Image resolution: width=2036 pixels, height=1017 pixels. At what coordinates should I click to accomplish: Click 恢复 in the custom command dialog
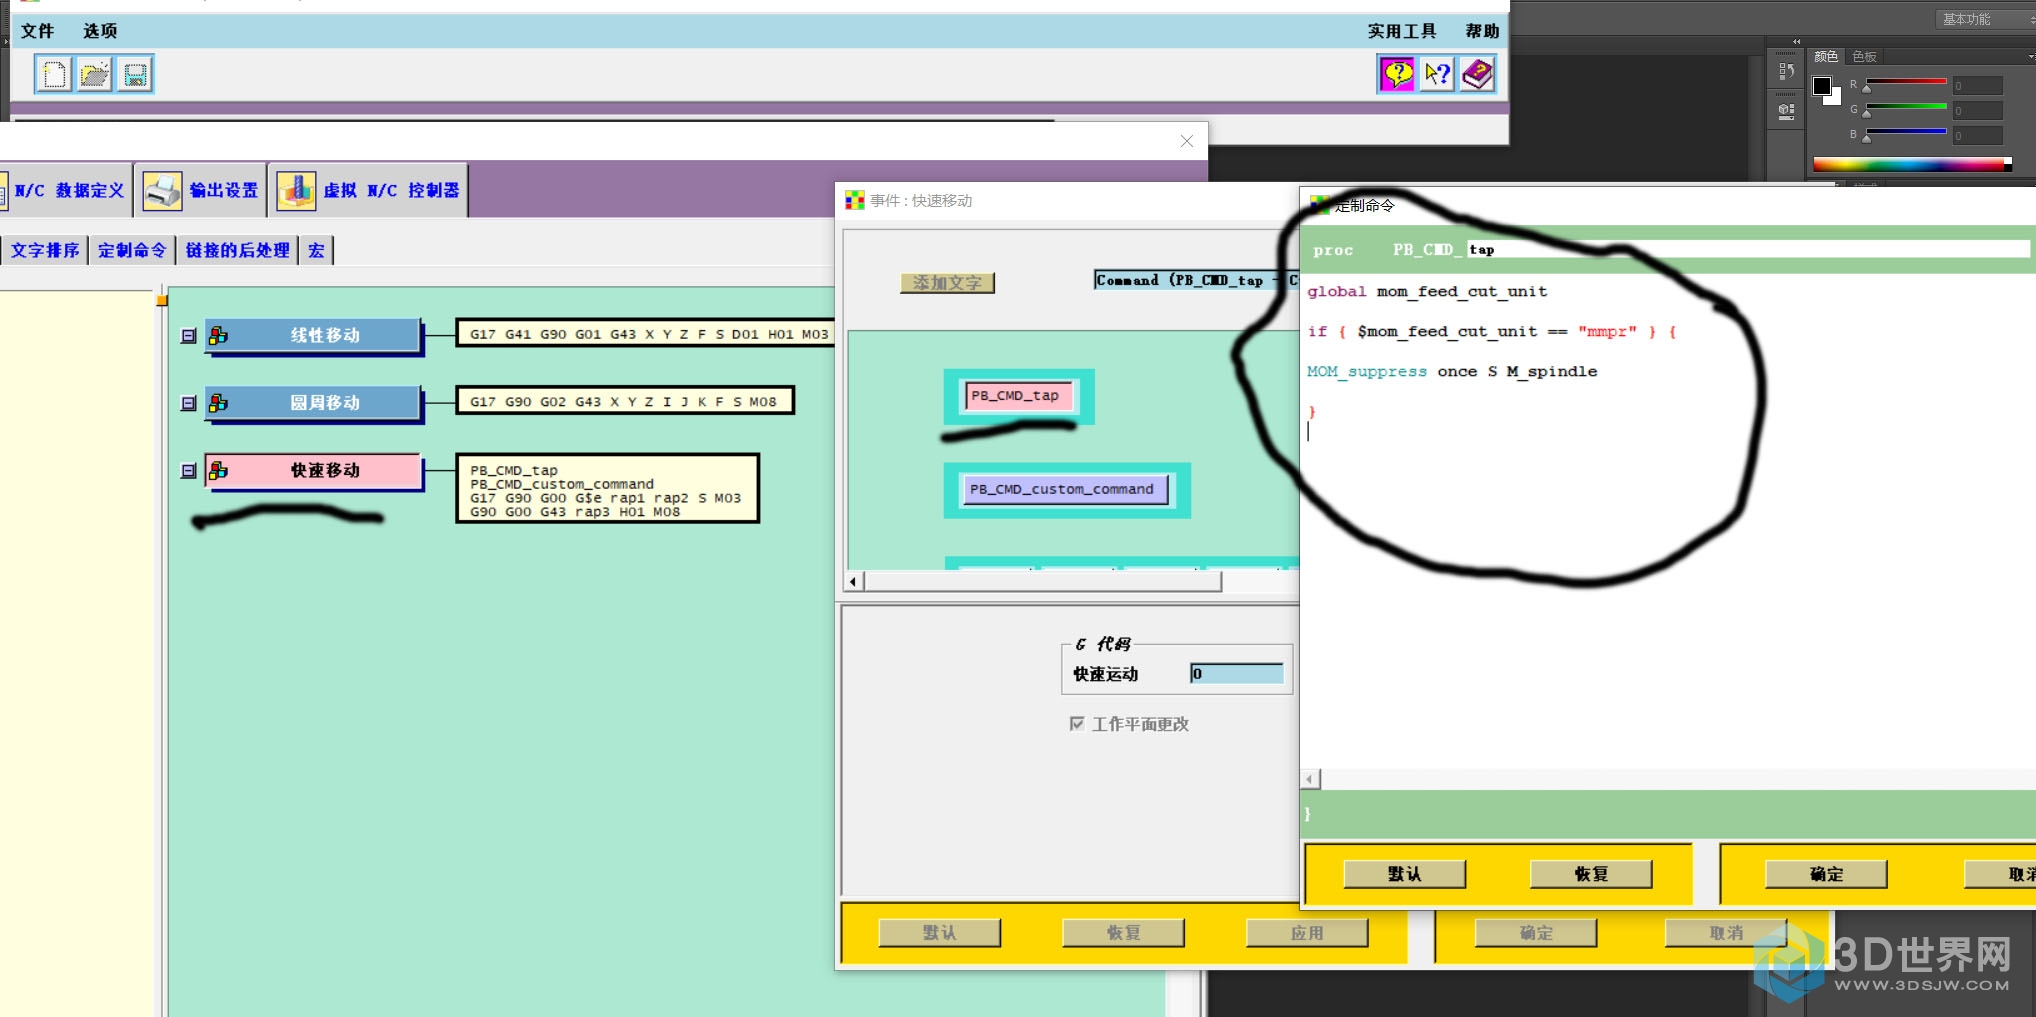(x=1591, y=874)
